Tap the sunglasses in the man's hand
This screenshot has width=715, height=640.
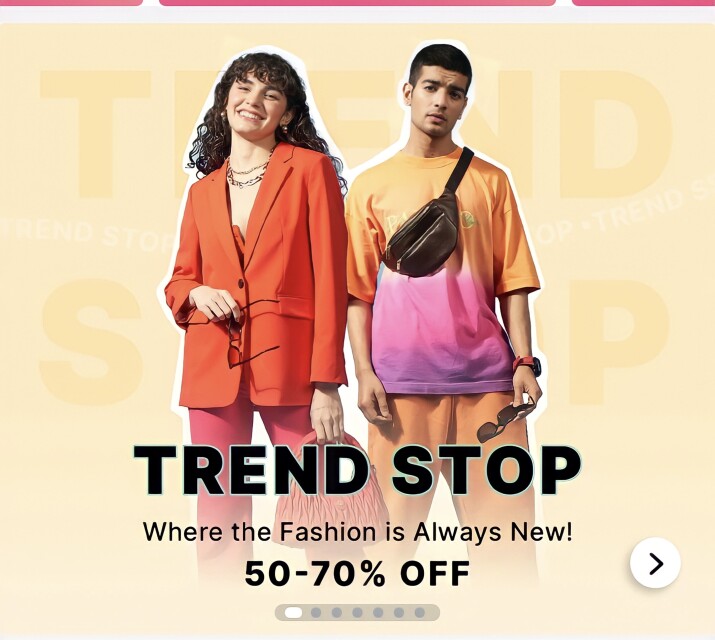coord(505,419)
